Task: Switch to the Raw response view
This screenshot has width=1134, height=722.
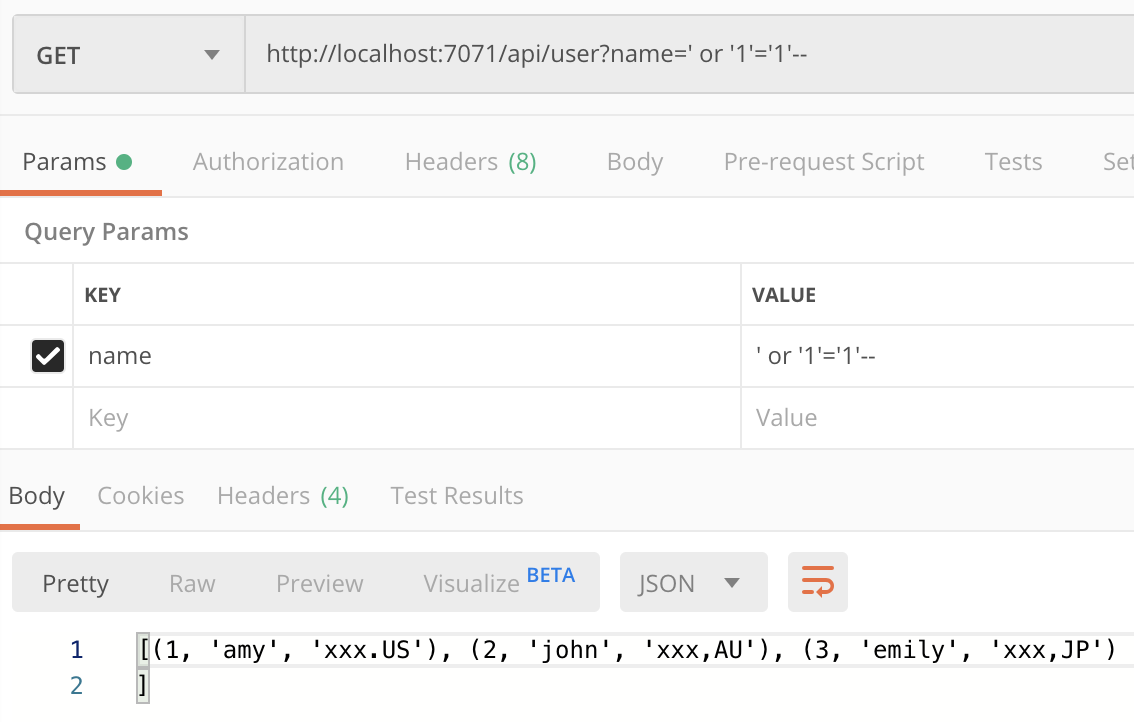Action: (x=191, y=582)
